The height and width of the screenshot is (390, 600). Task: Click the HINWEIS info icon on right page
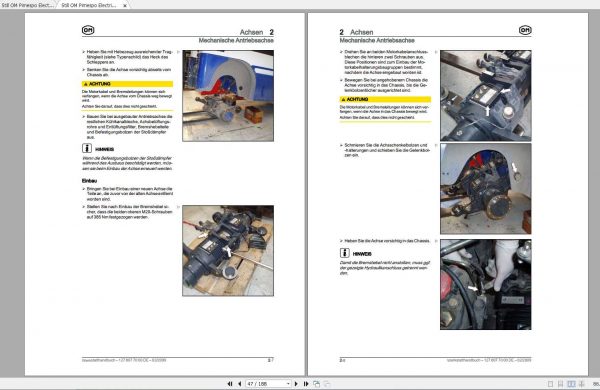(344, 253)
